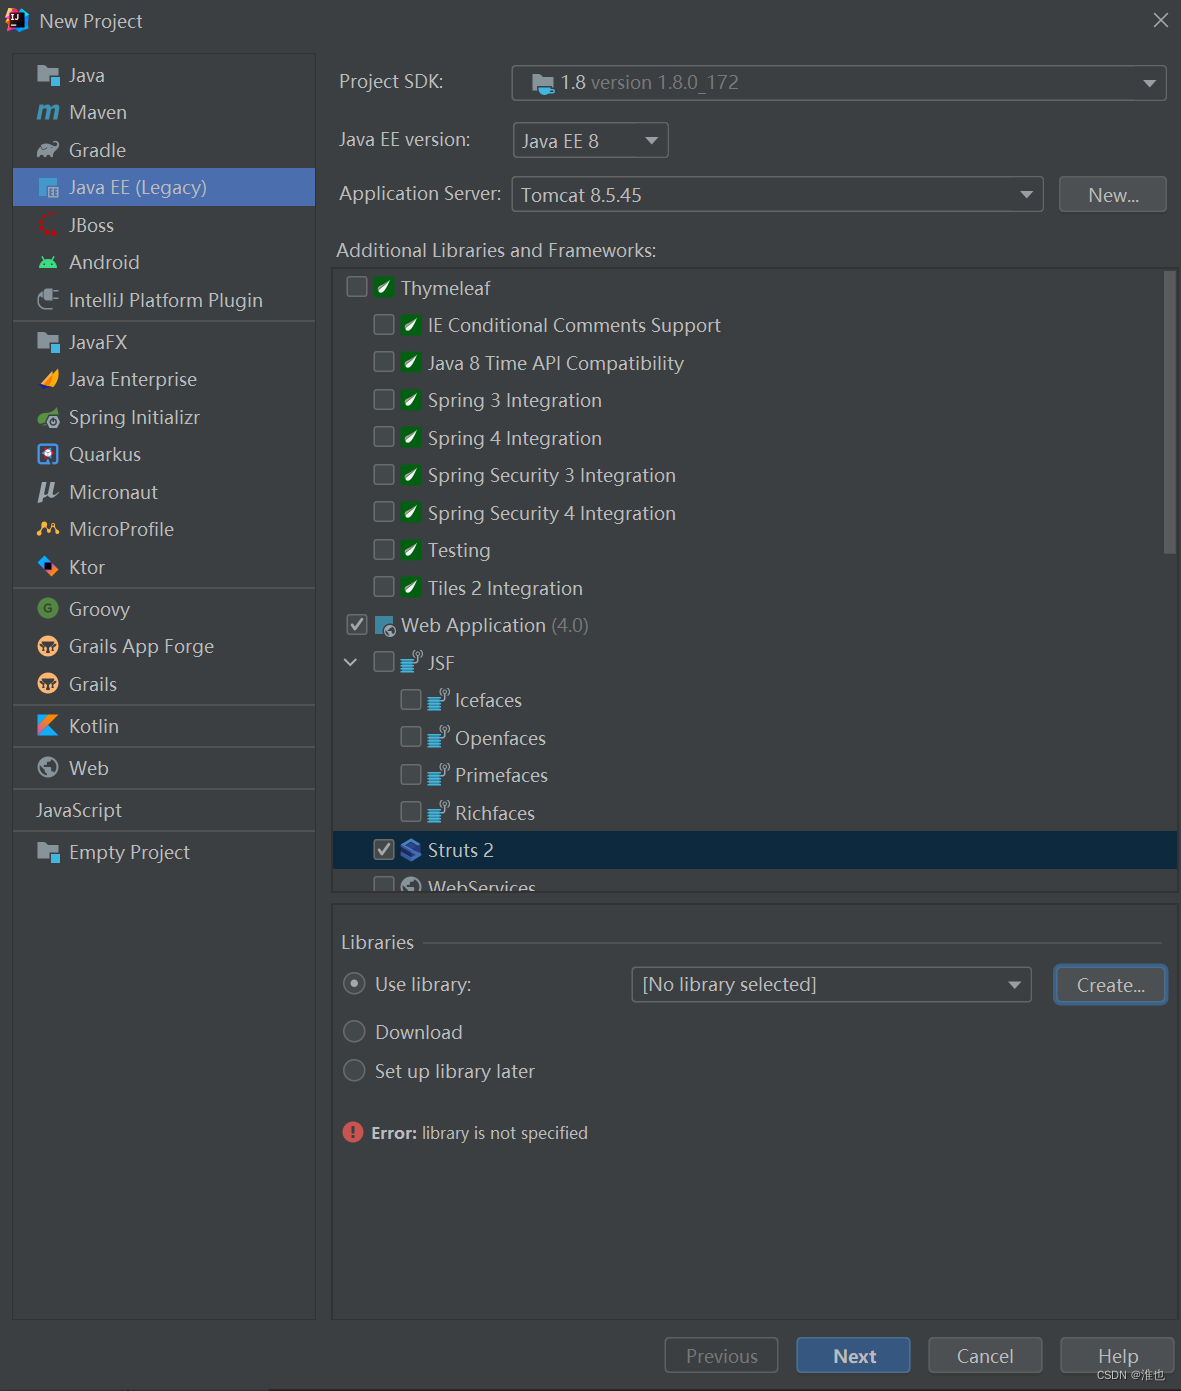Click the Create... library button

point(1111,985)
